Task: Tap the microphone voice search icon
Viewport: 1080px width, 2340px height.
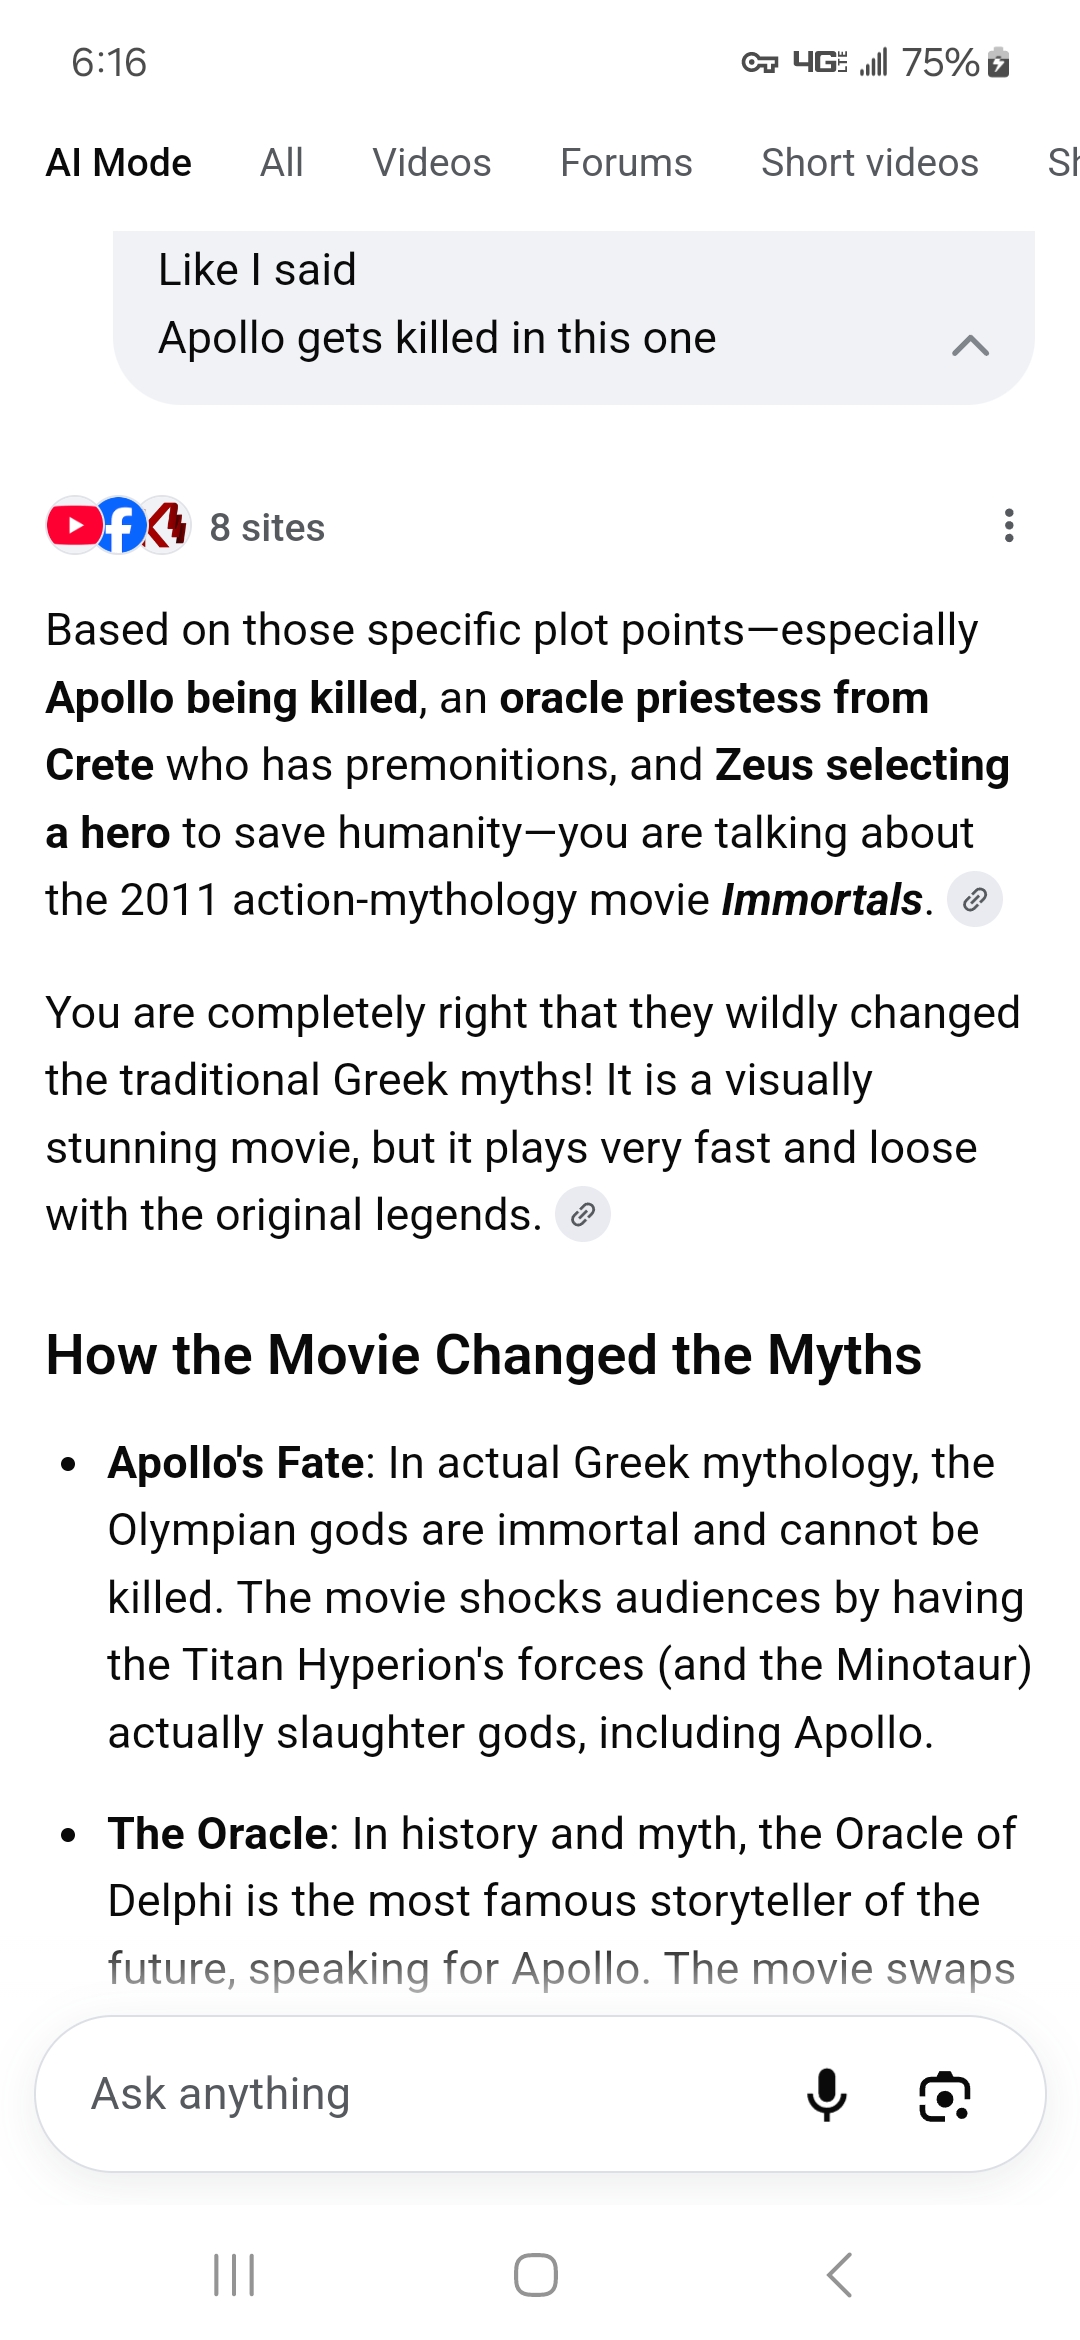Action: [827, 2094]
